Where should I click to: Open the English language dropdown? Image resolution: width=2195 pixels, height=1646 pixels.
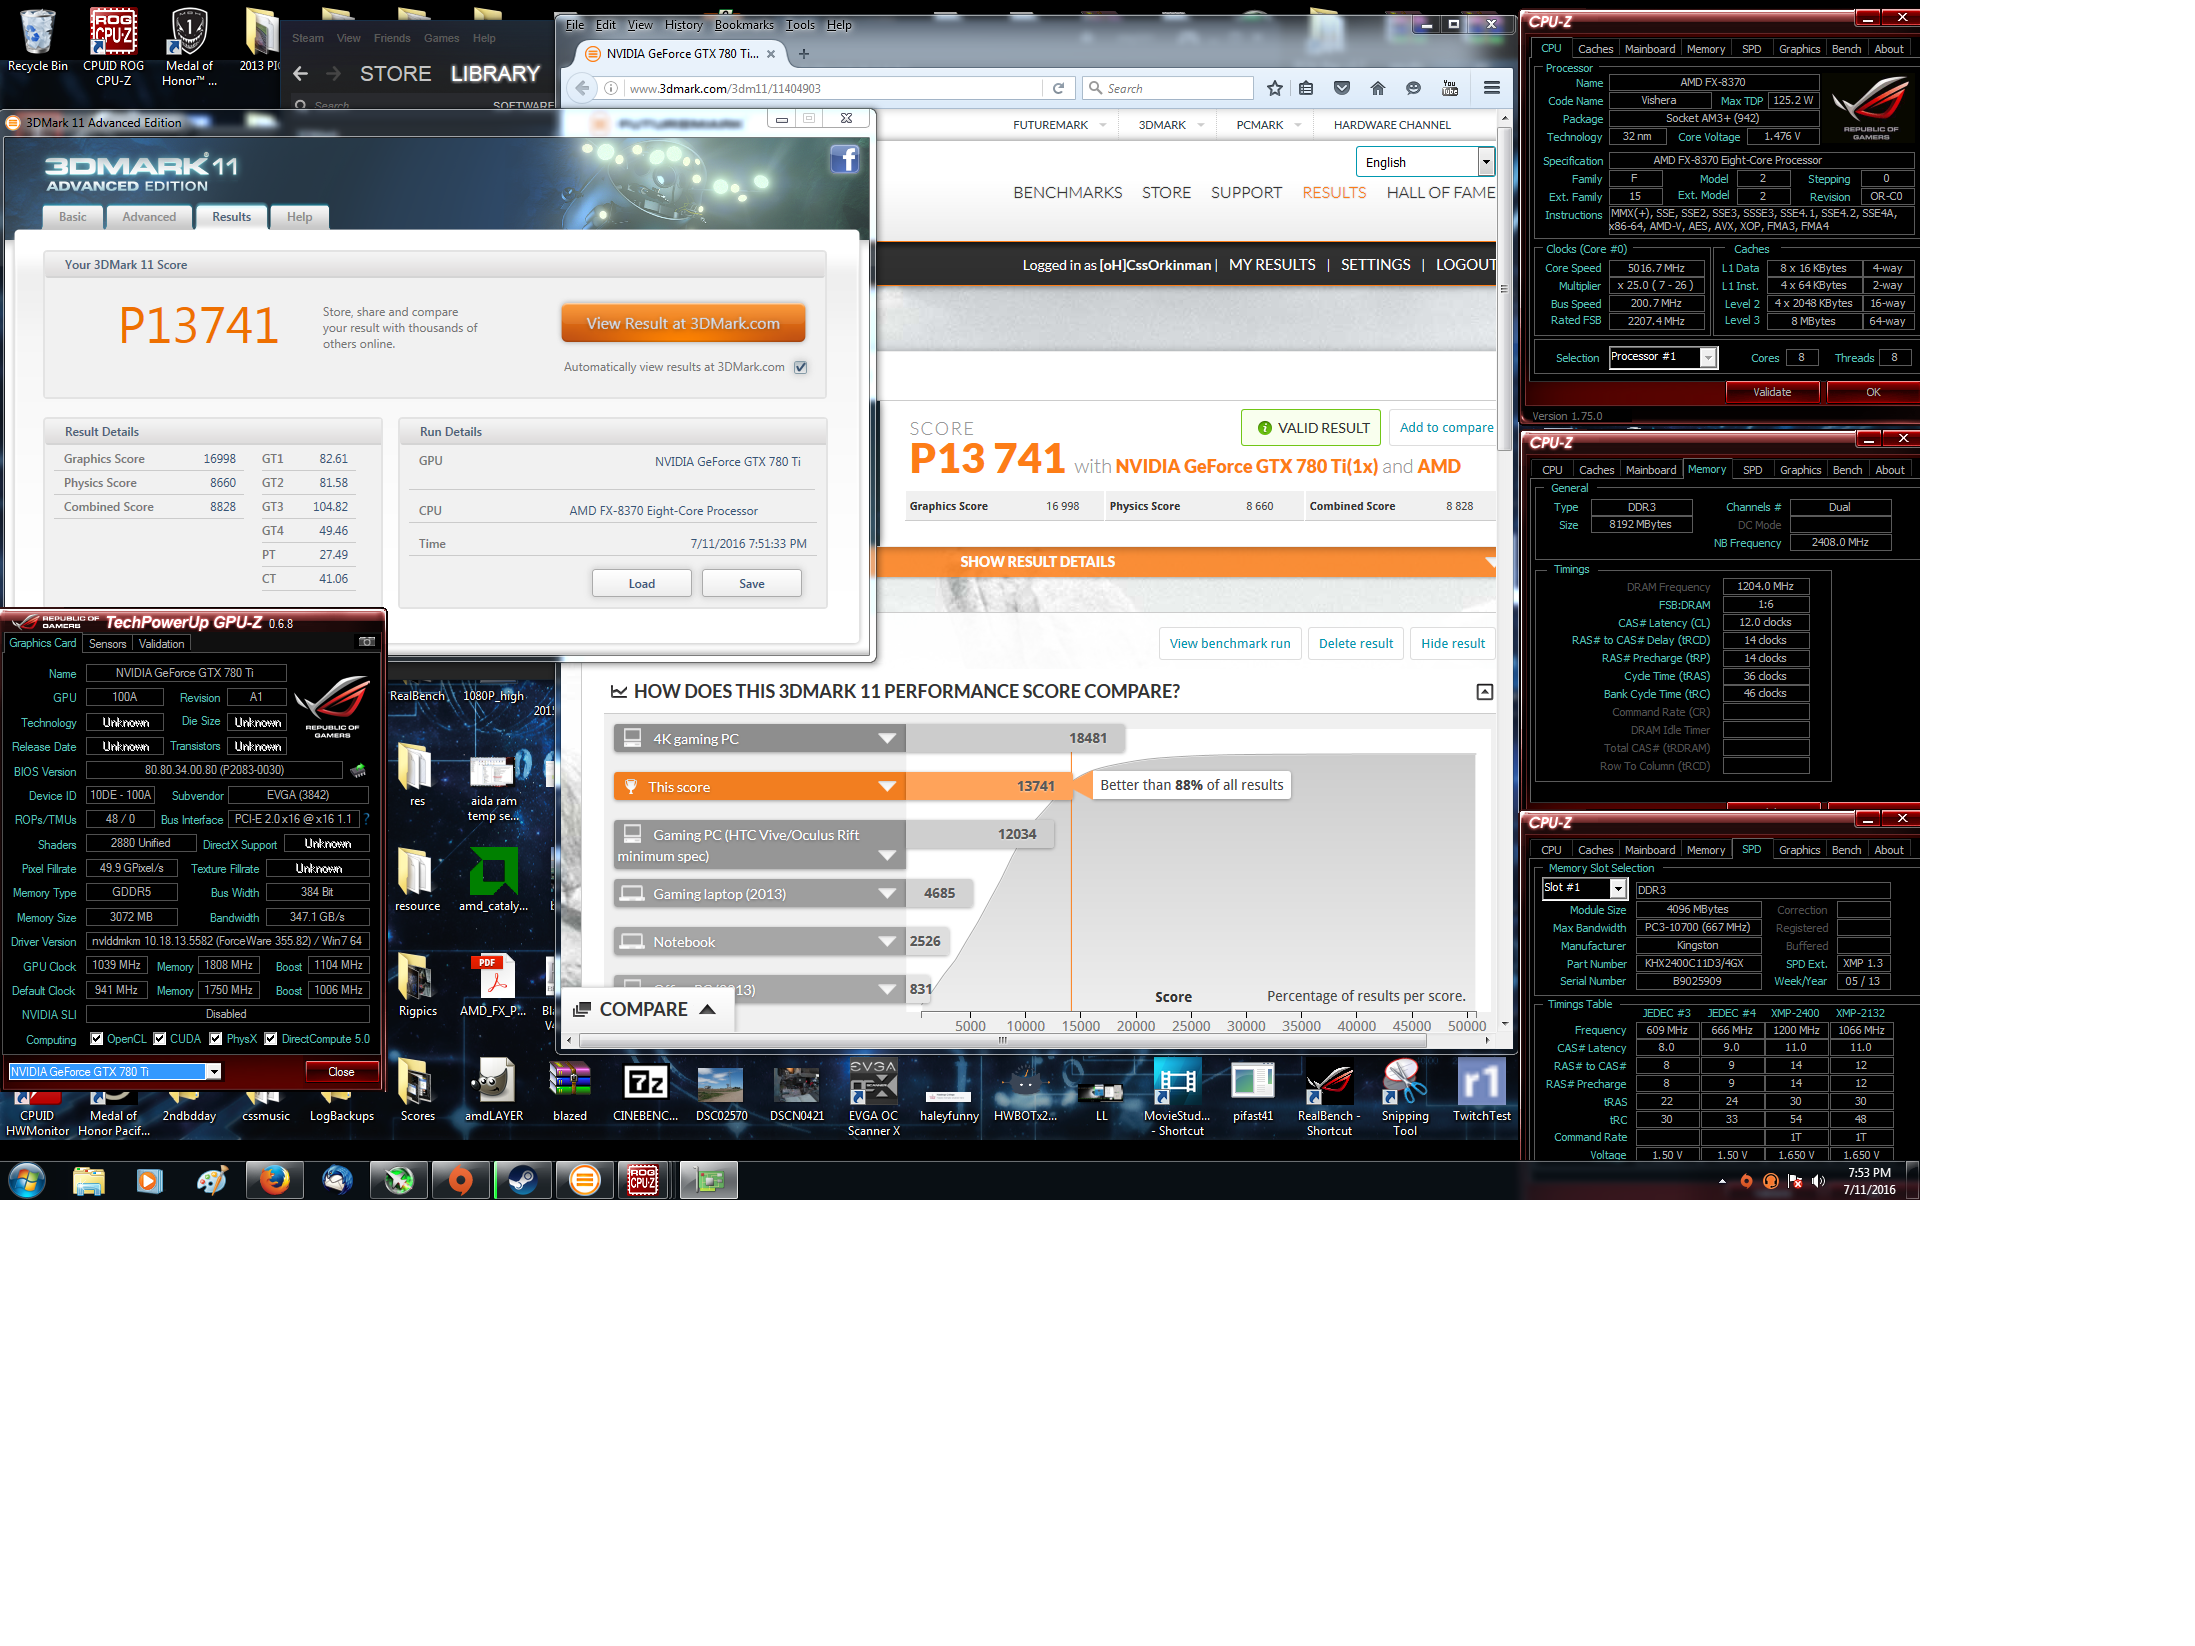tap(1424, 162)
